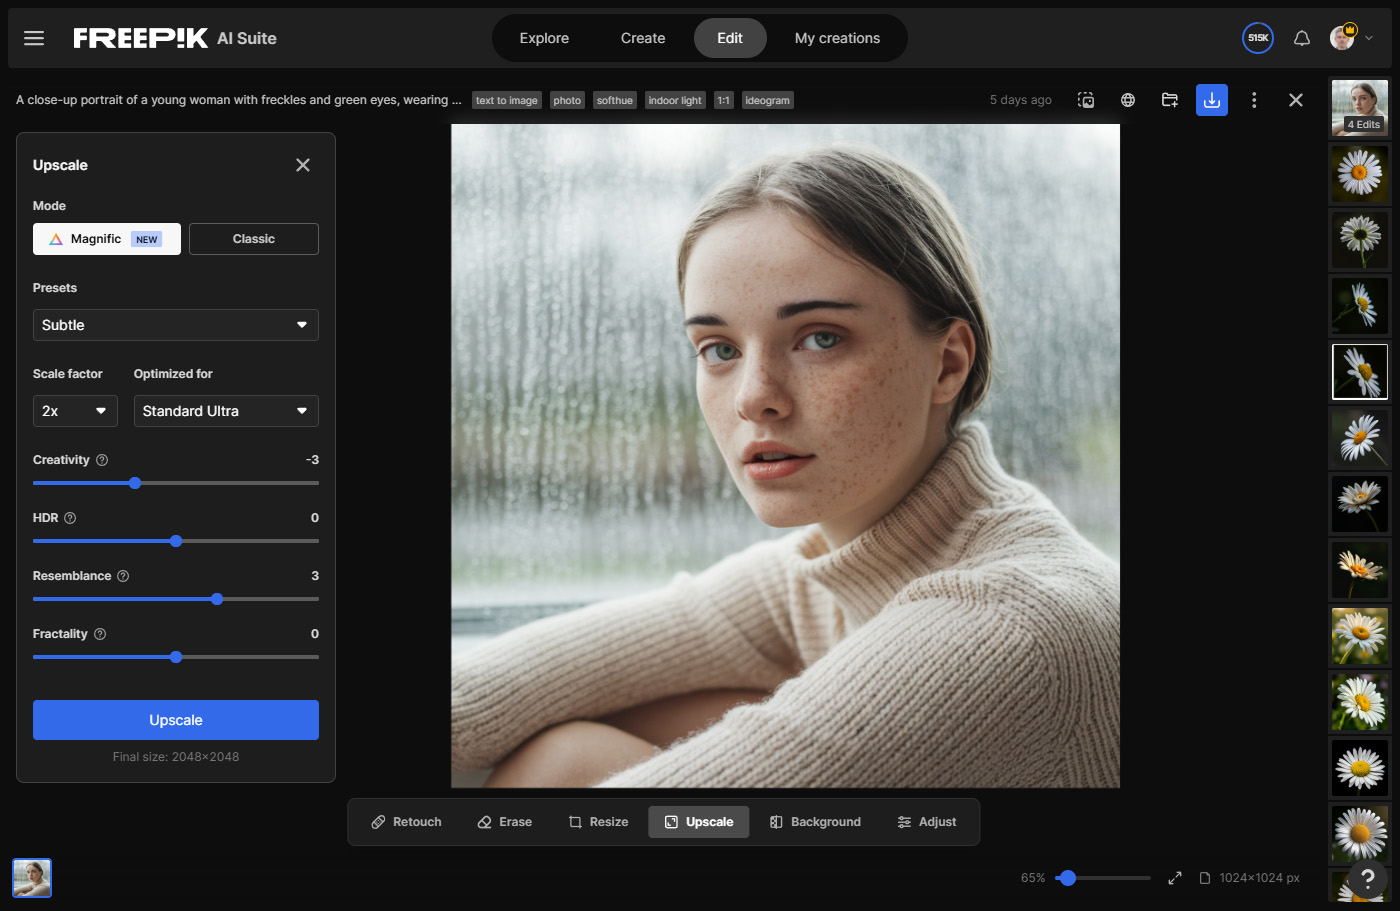
Task: Select Classic upscale mode
Action: click(x=254, y=239)
